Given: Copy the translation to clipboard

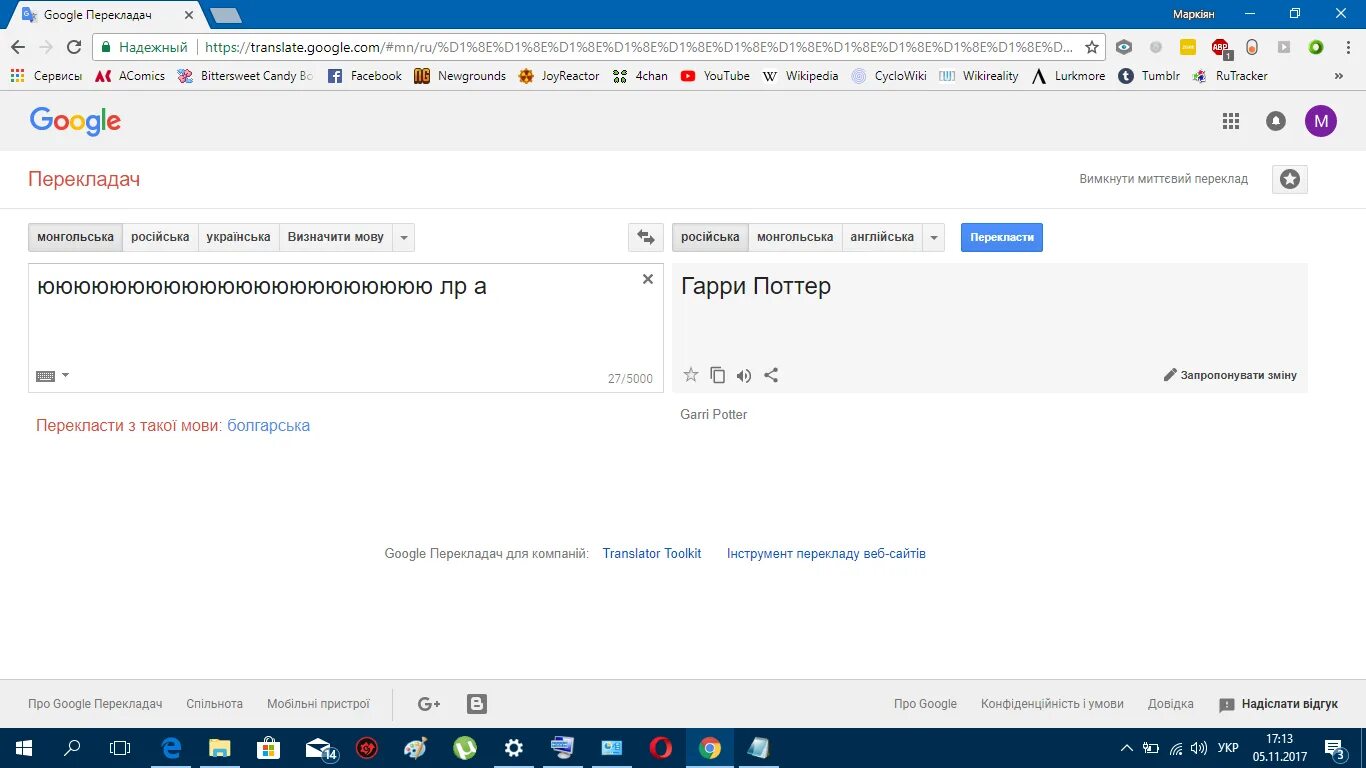Looking at the screenshot, I should click(x=717, y=375).
